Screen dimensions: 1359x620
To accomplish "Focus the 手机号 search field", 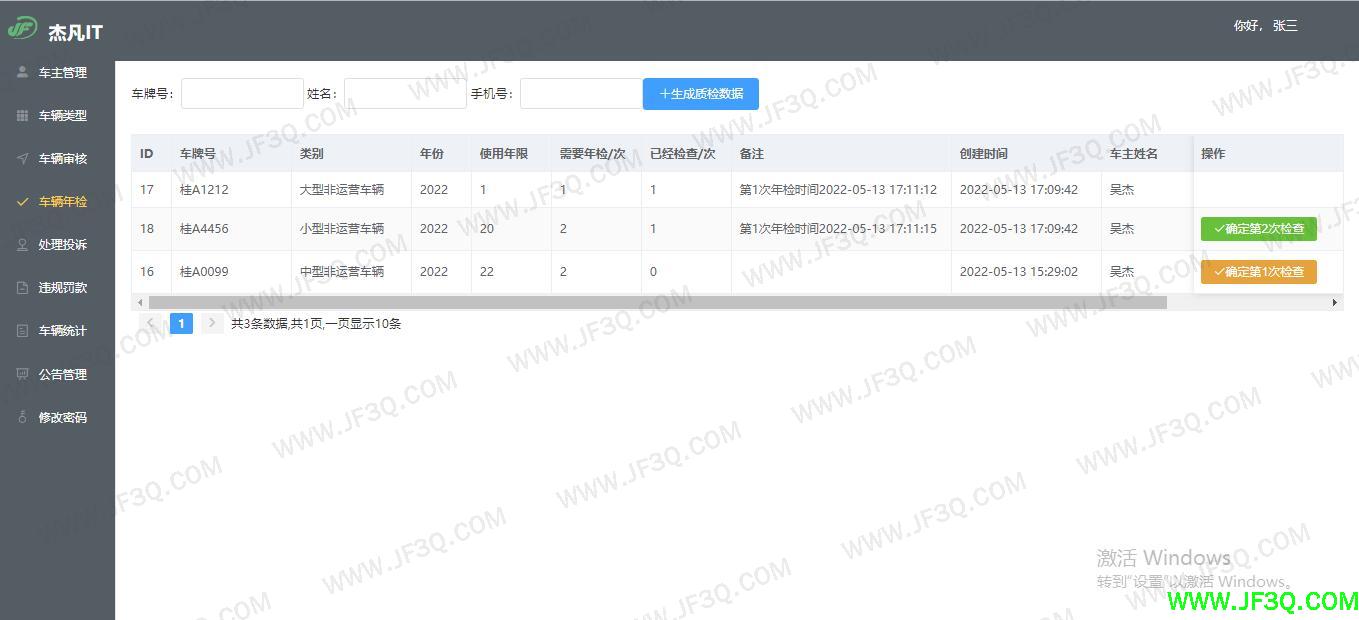I will click(580, 94).
